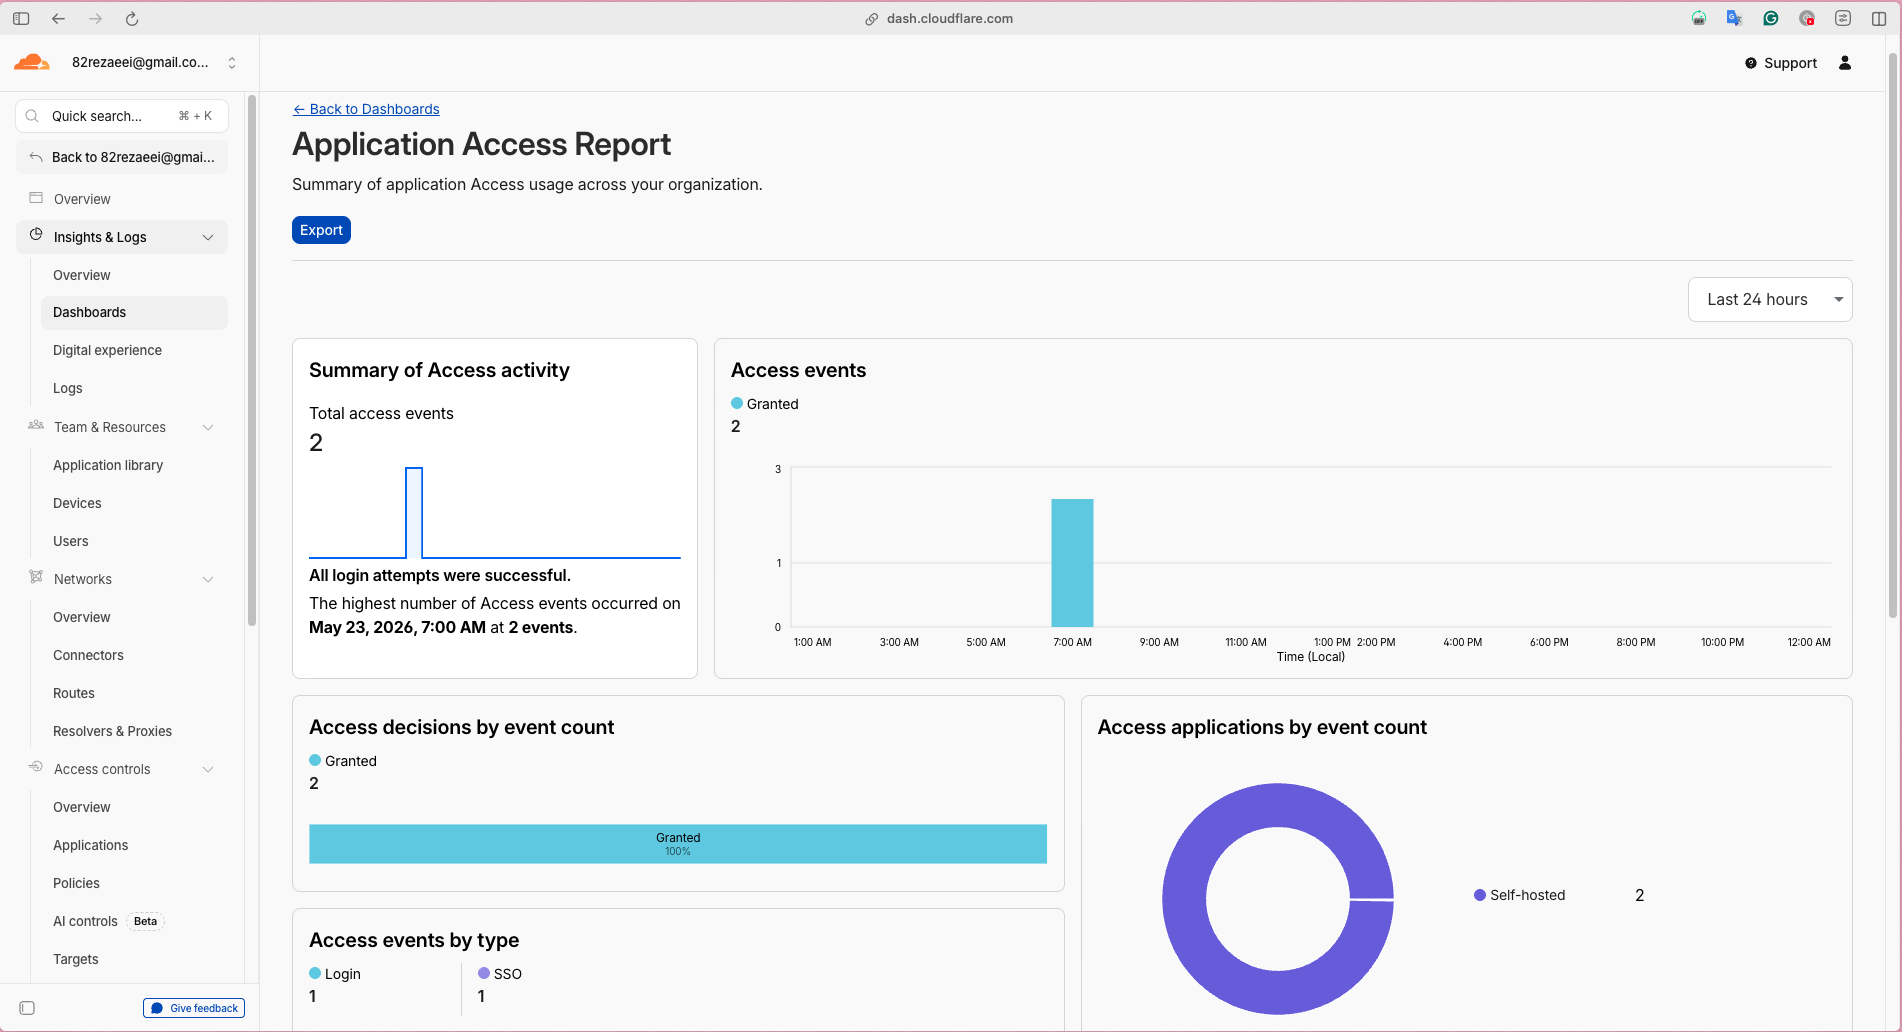
Task: Click Granted legend swatch in Access events
Action: pyautogui.click(x=737, y=404)
